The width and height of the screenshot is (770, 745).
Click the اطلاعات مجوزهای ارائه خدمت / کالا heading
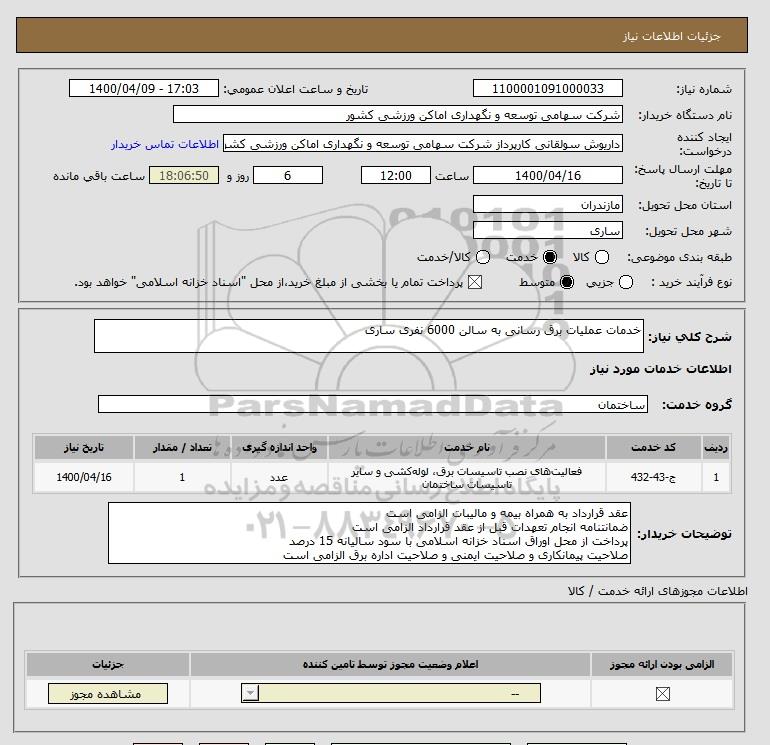click(658, 591)
